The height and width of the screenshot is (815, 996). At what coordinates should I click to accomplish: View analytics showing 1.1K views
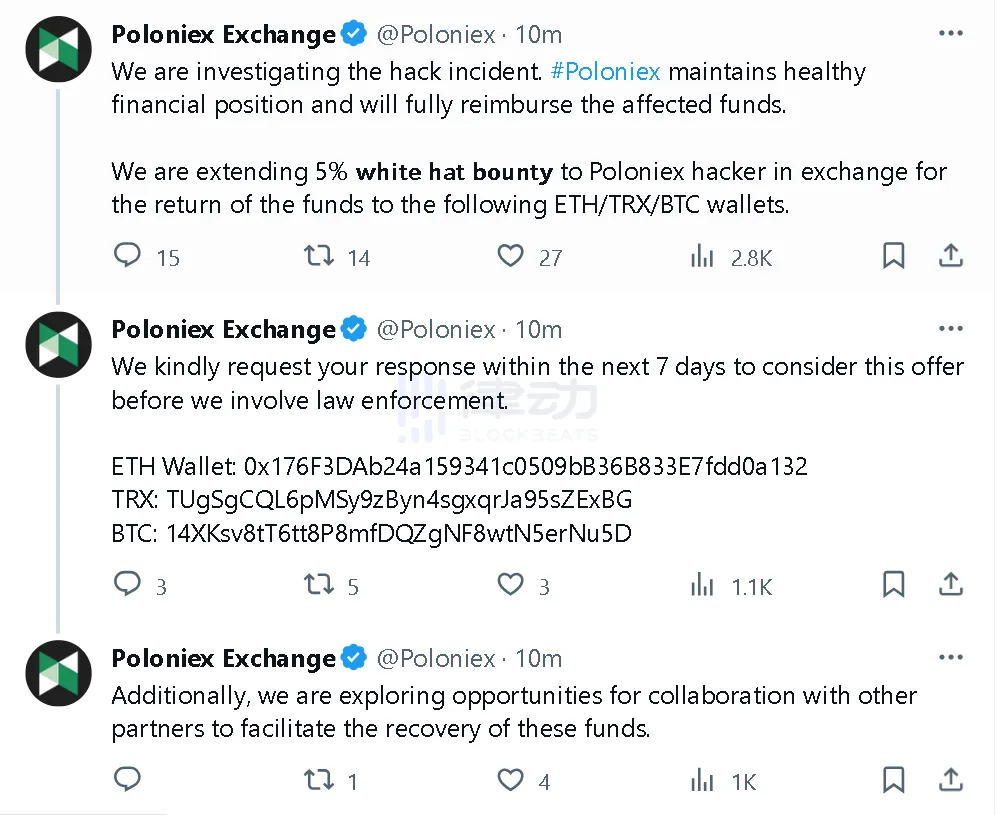[703, 585]
